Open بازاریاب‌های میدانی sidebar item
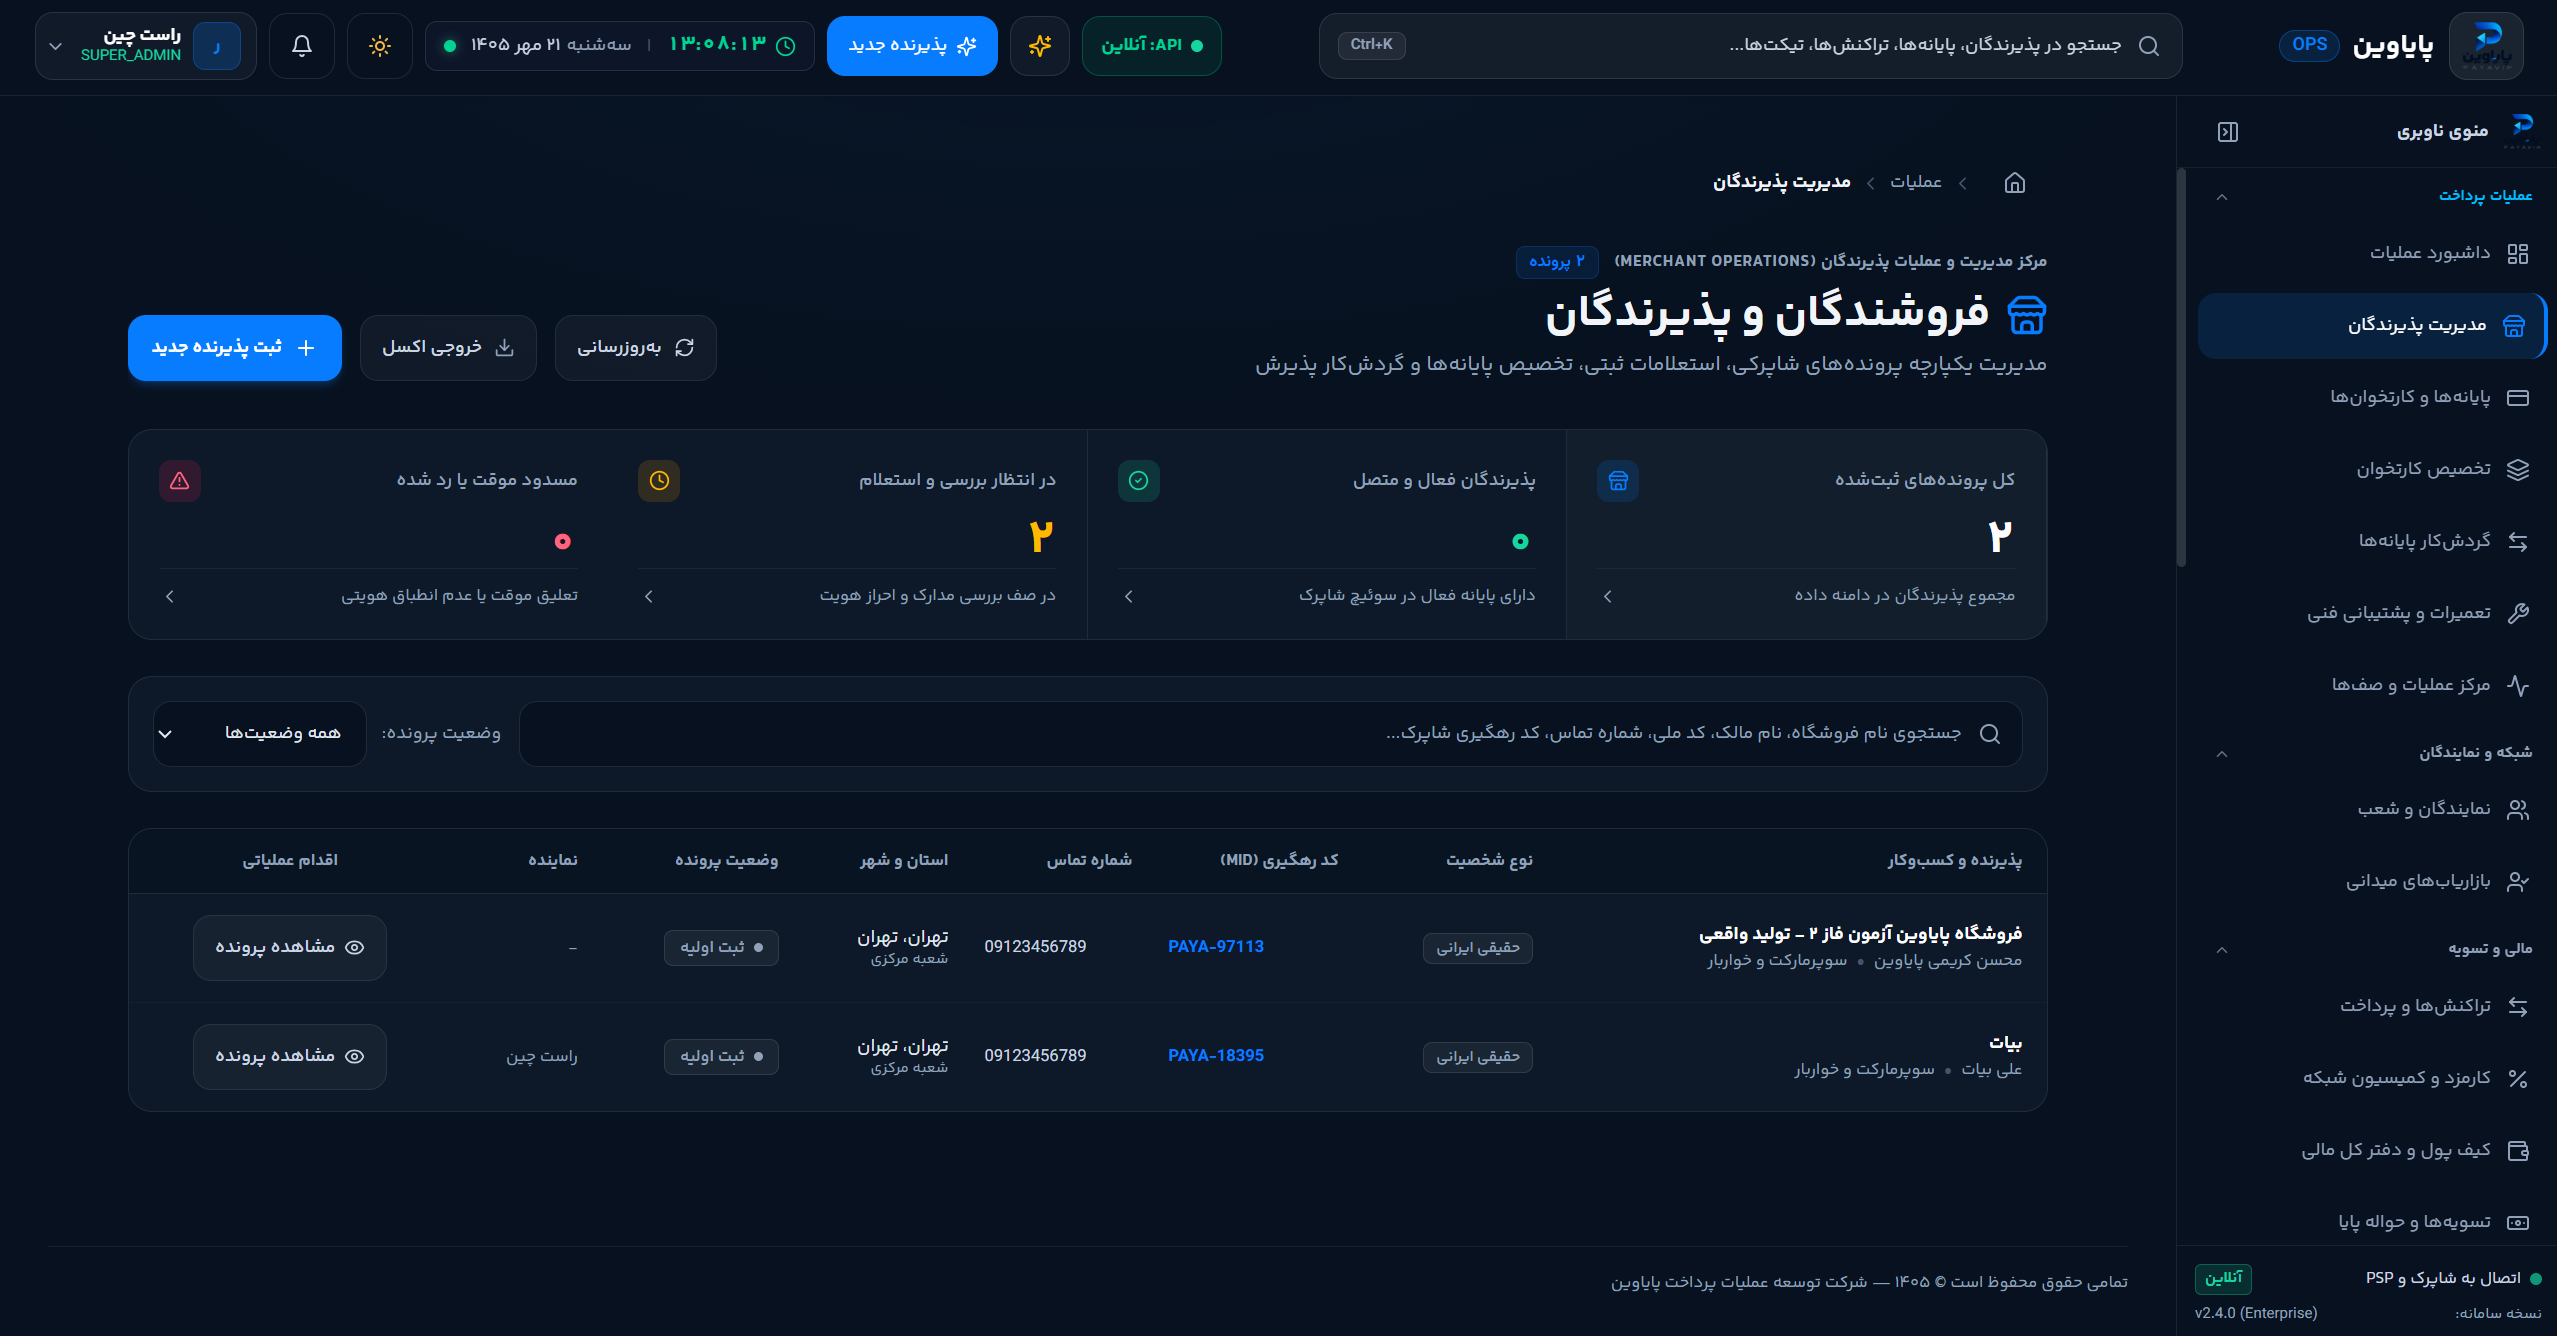The width and height of the screenshot is (2557, 1336). pos(2372,881)
